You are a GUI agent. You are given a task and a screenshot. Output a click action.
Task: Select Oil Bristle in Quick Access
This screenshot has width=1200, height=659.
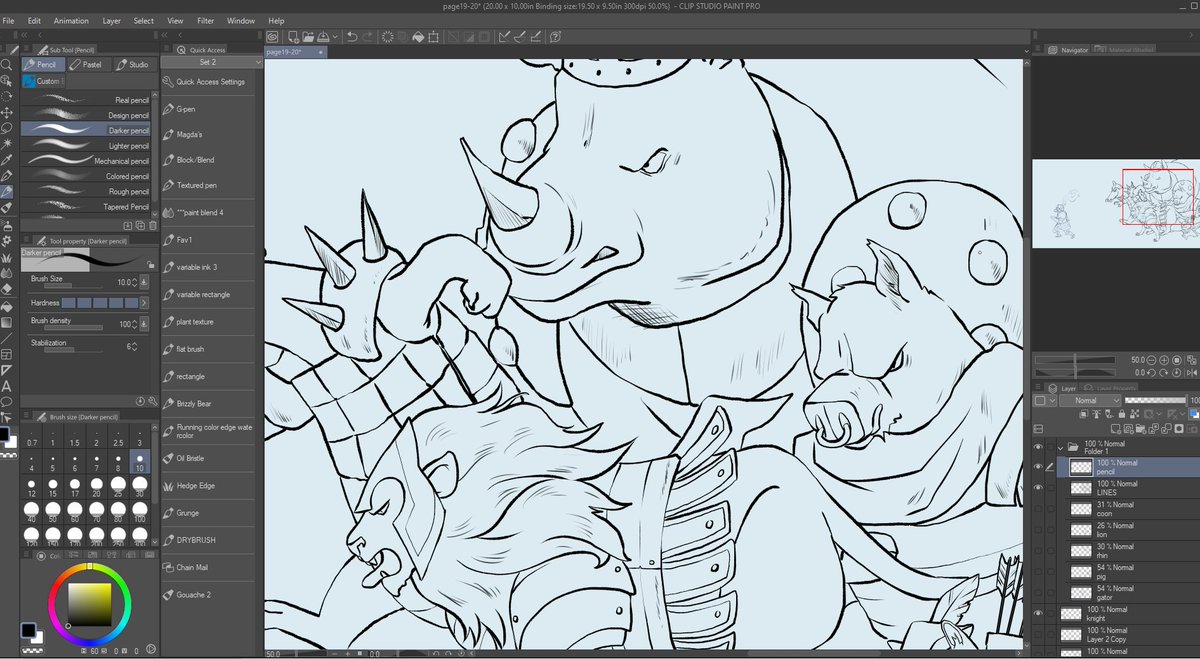pos(208,458)
